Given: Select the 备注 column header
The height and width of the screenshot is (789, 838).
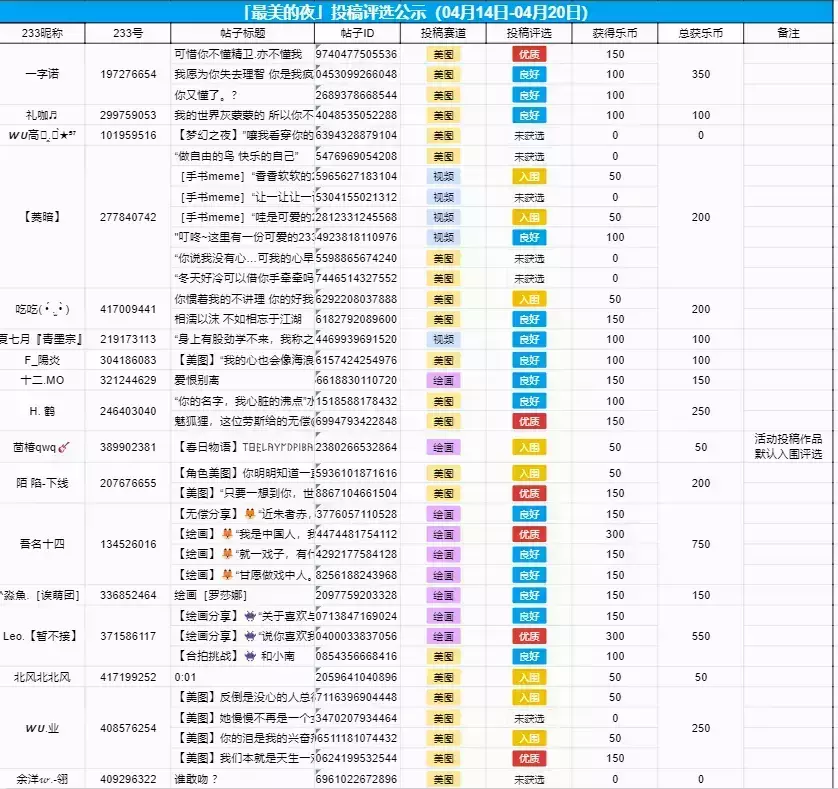Looking at the screenshot, I should [x=788, y=33].
